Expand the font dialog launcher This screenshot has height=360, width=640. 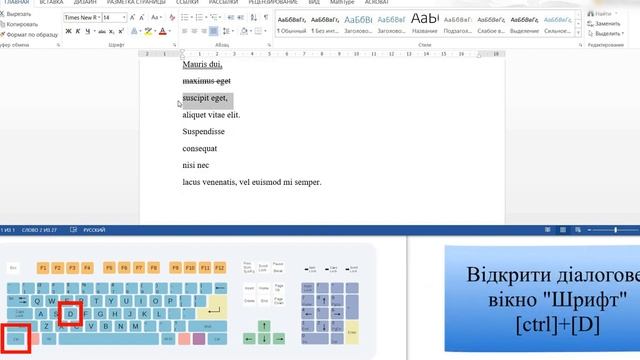175,45
